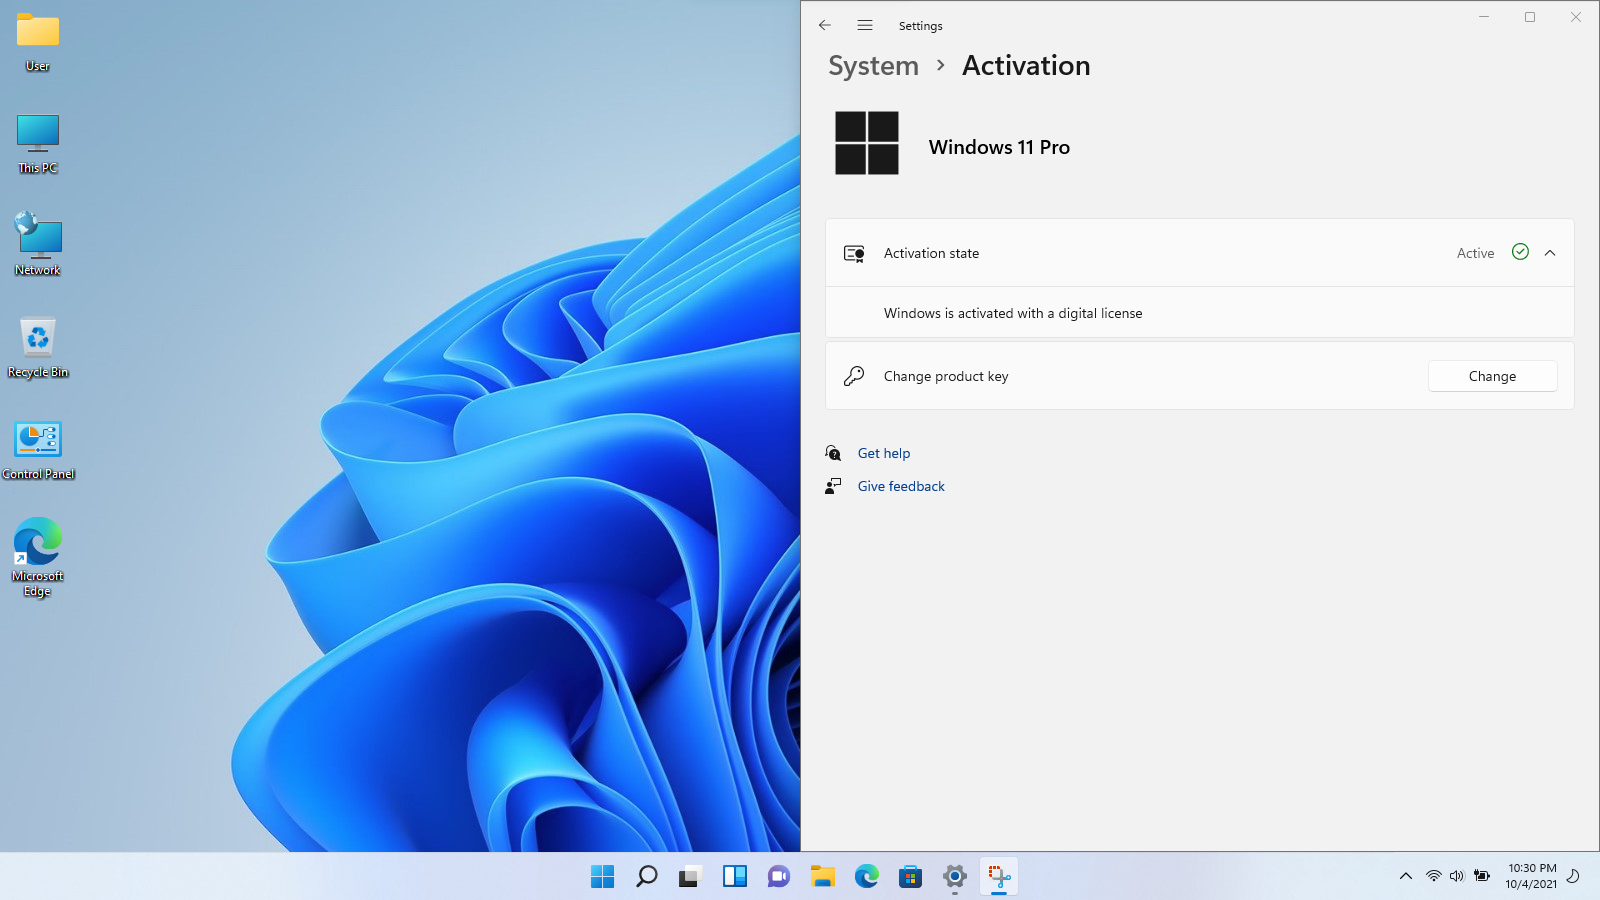This screenshot has width=1600, height=900.
Task: Click the Activation state row icon
Action: point(854,253)
